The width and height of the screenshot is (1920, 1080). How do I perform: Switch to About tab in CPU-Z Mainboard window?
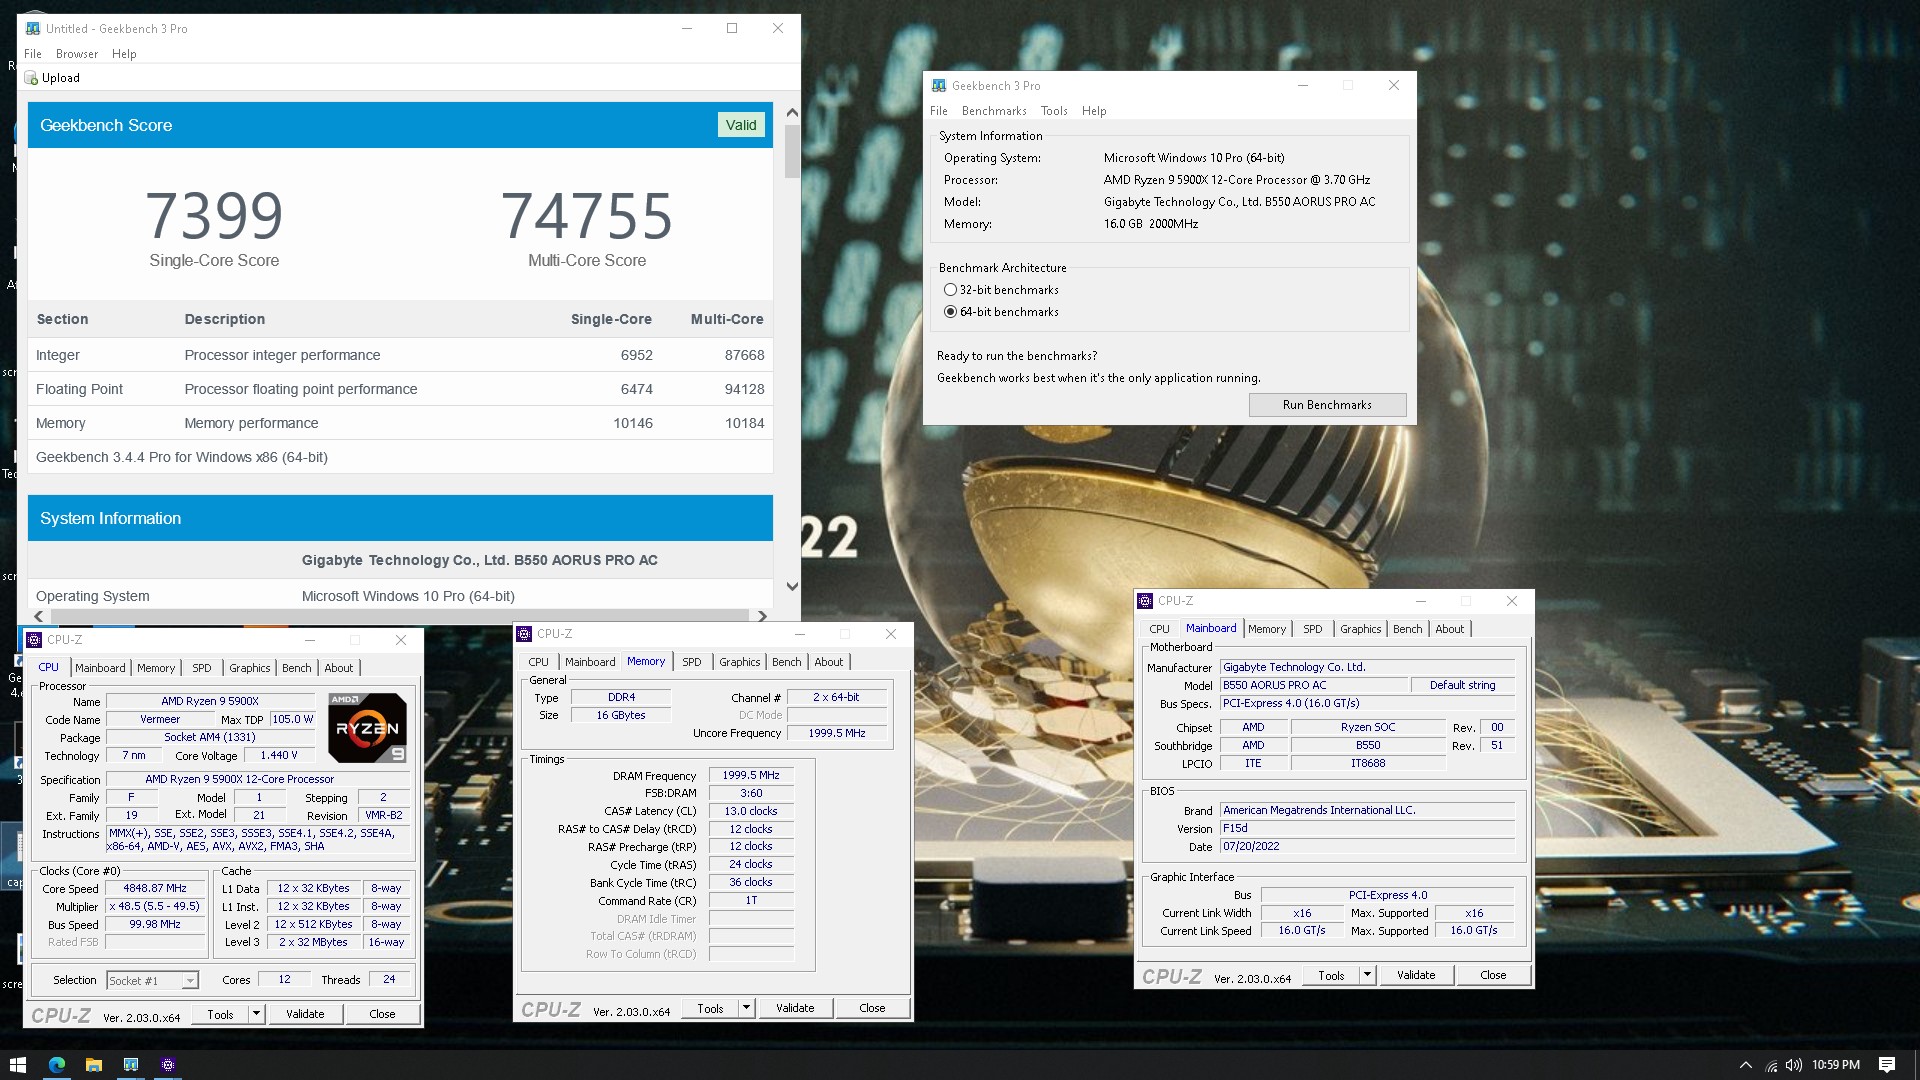tap(1449, 629)
